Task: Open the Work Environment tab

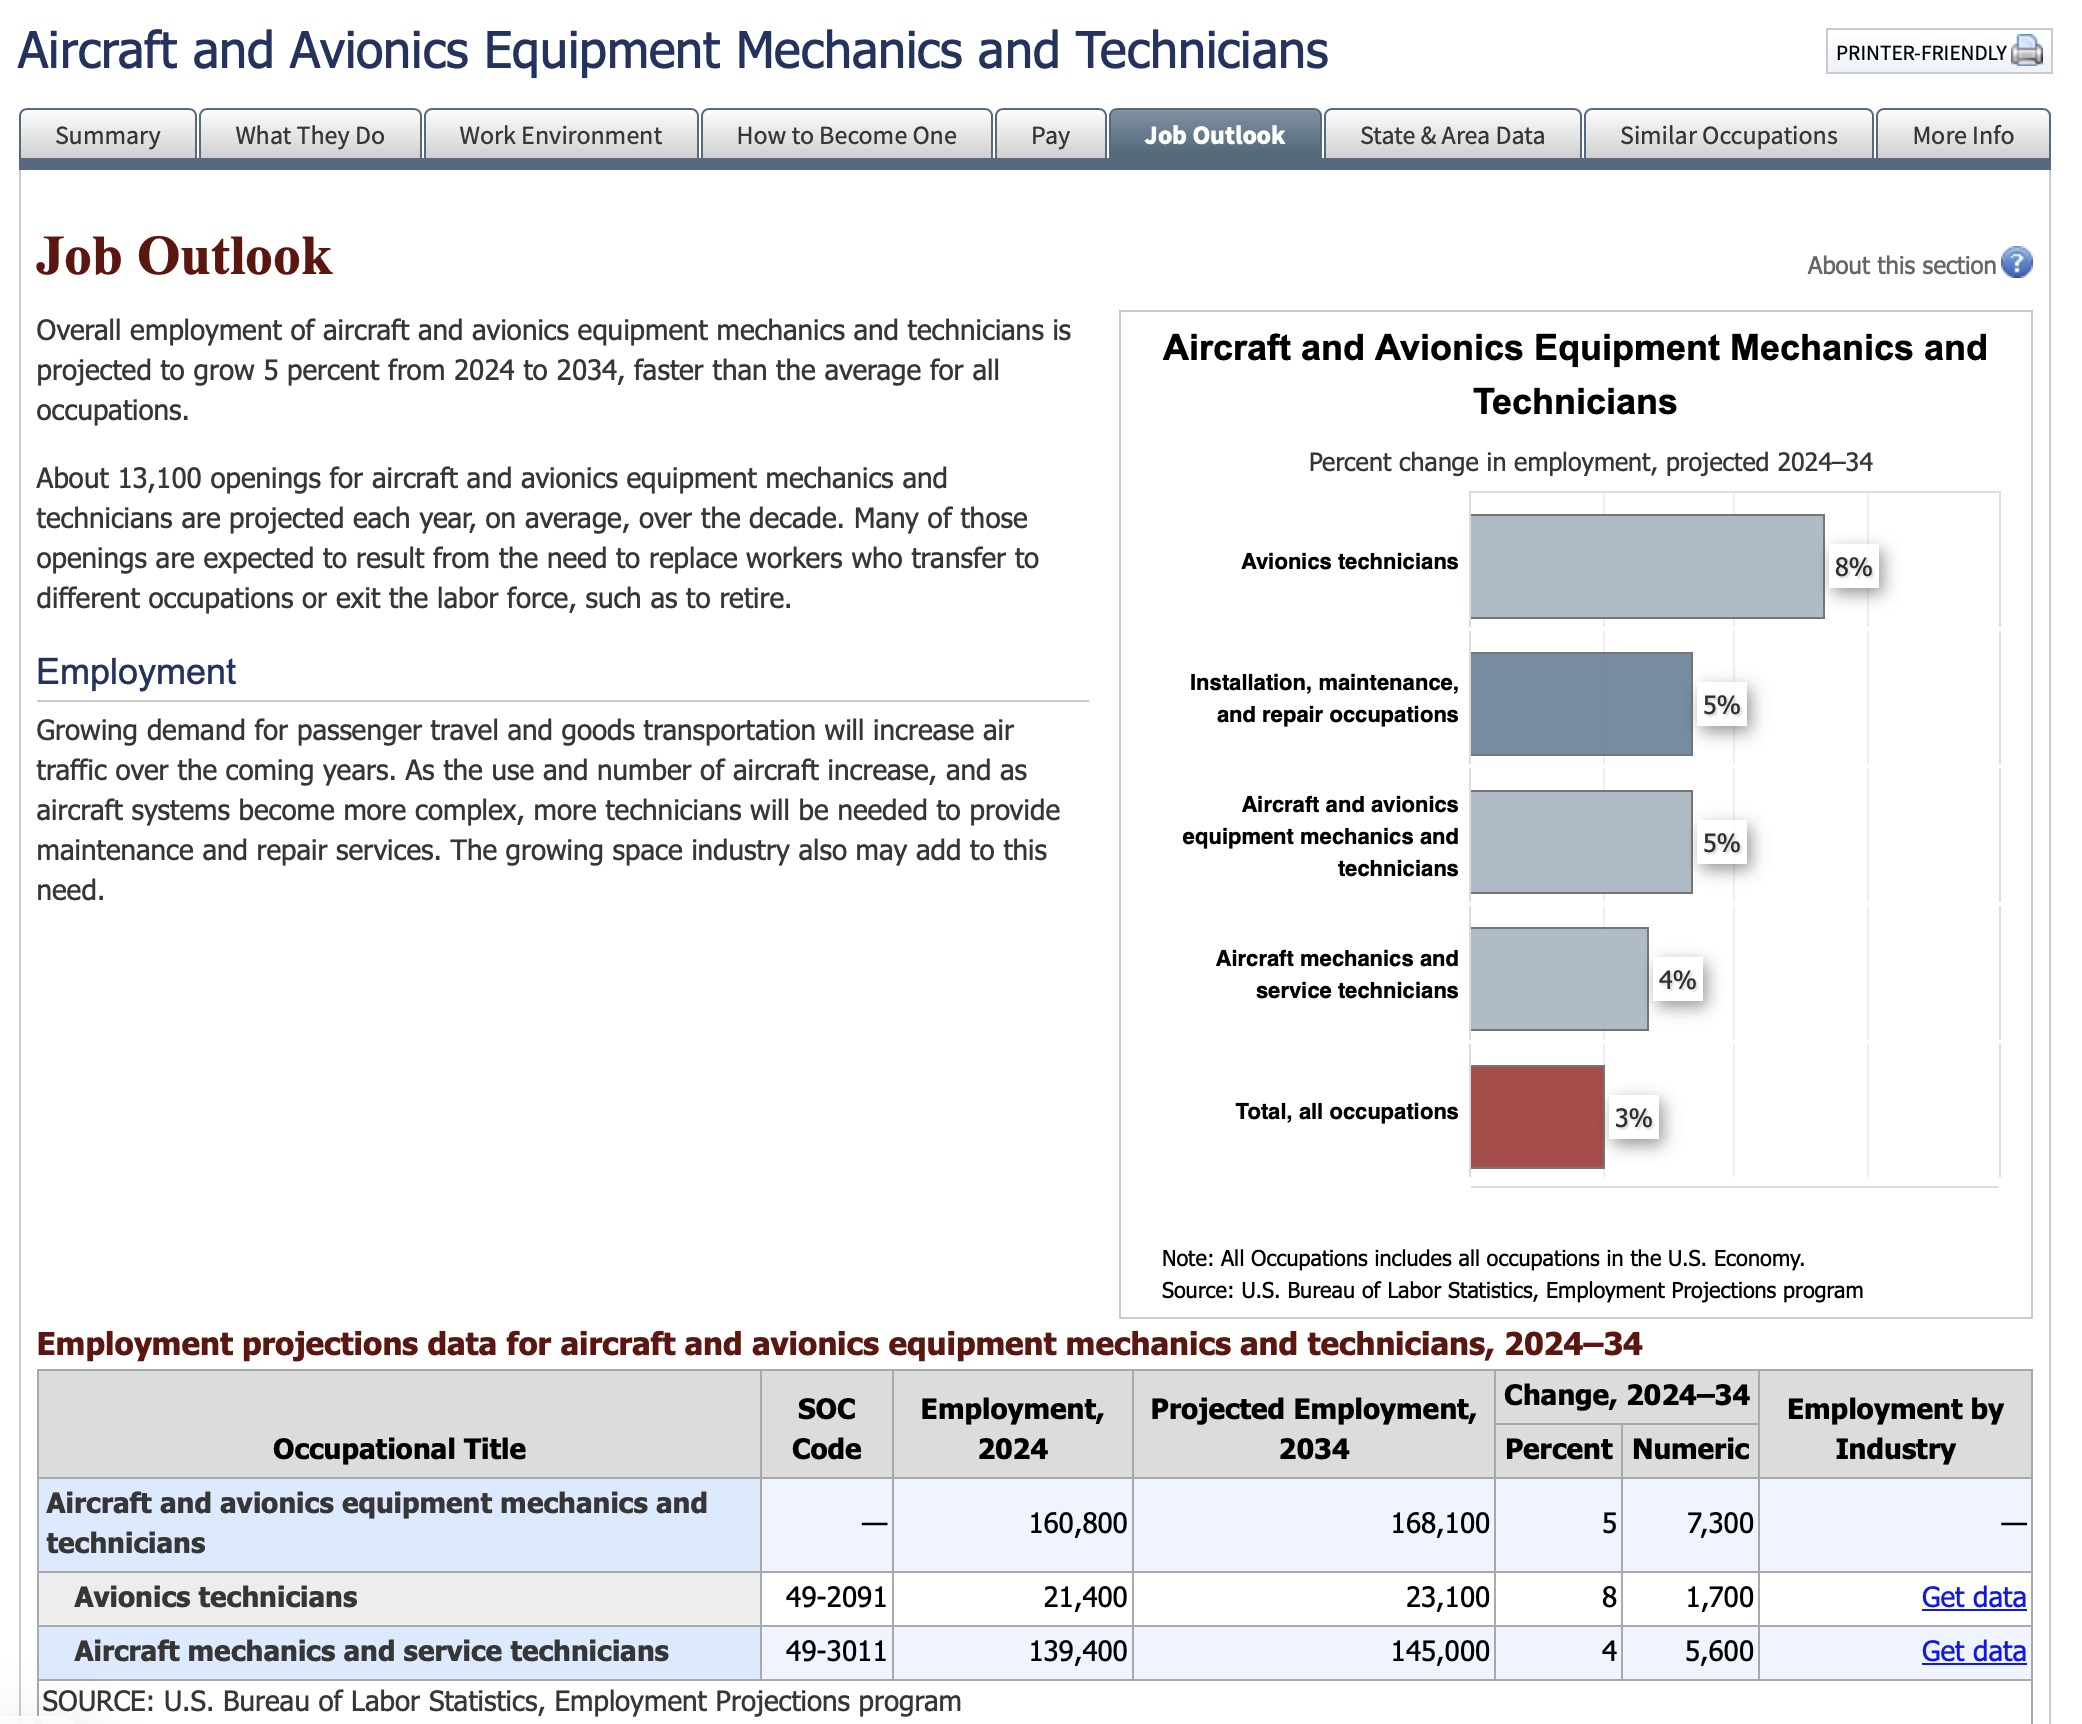Action: (560, 136)
